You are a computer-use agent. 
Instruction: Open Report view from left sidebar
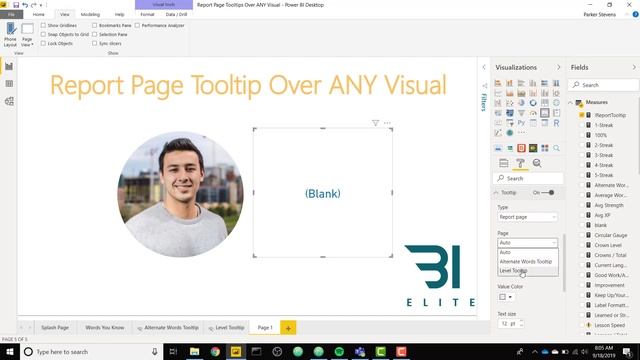click(x=9, y=66)
